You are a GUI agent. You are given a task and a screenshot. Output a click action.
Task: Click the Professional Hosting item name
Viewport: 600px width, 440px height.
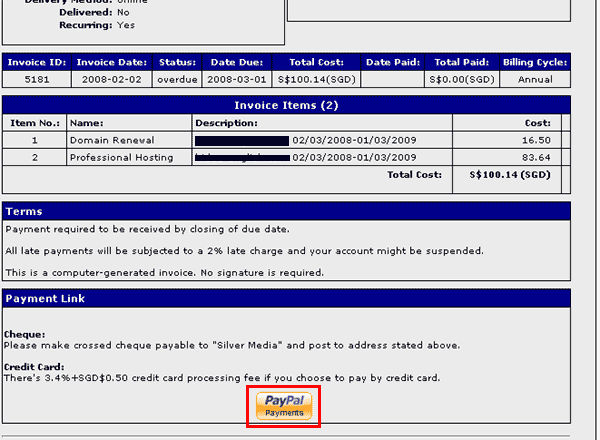pyautogui.click(x=122, y=158)
